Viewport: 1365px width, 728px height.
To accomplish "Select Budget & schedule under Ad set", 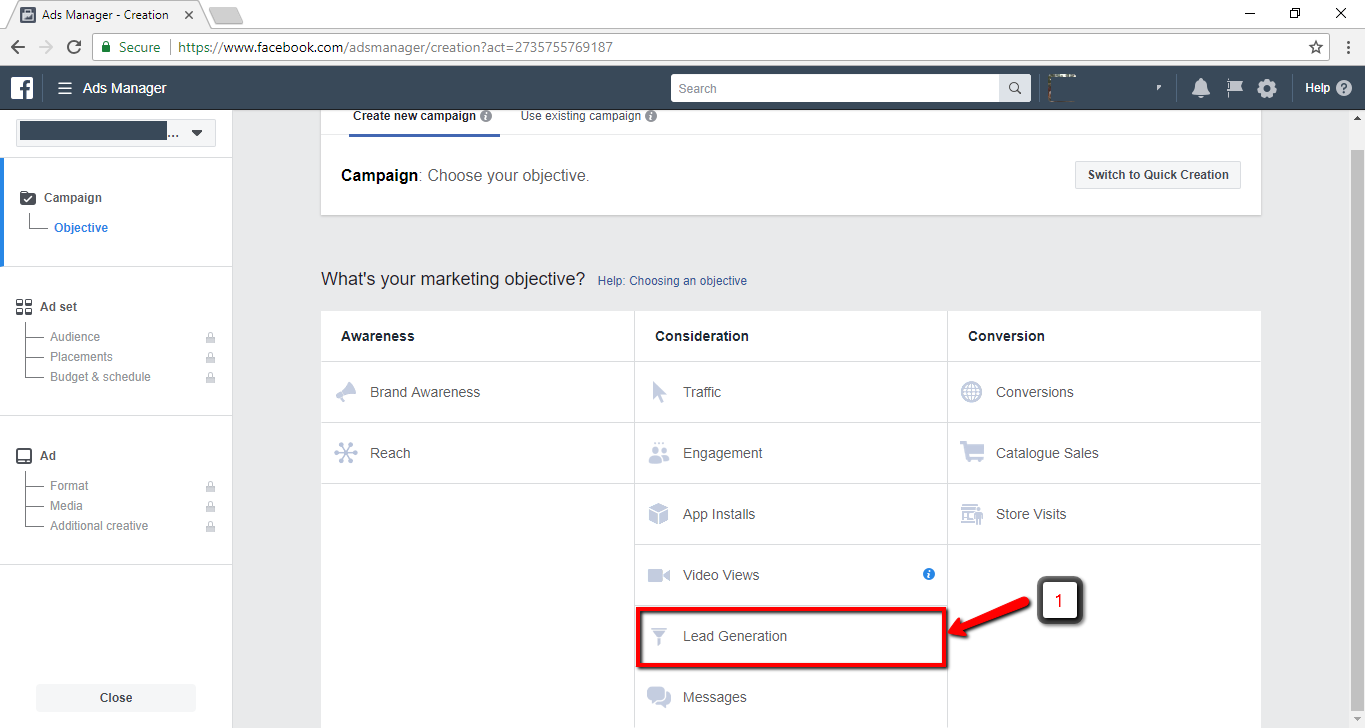I will (x=100, y=377).
